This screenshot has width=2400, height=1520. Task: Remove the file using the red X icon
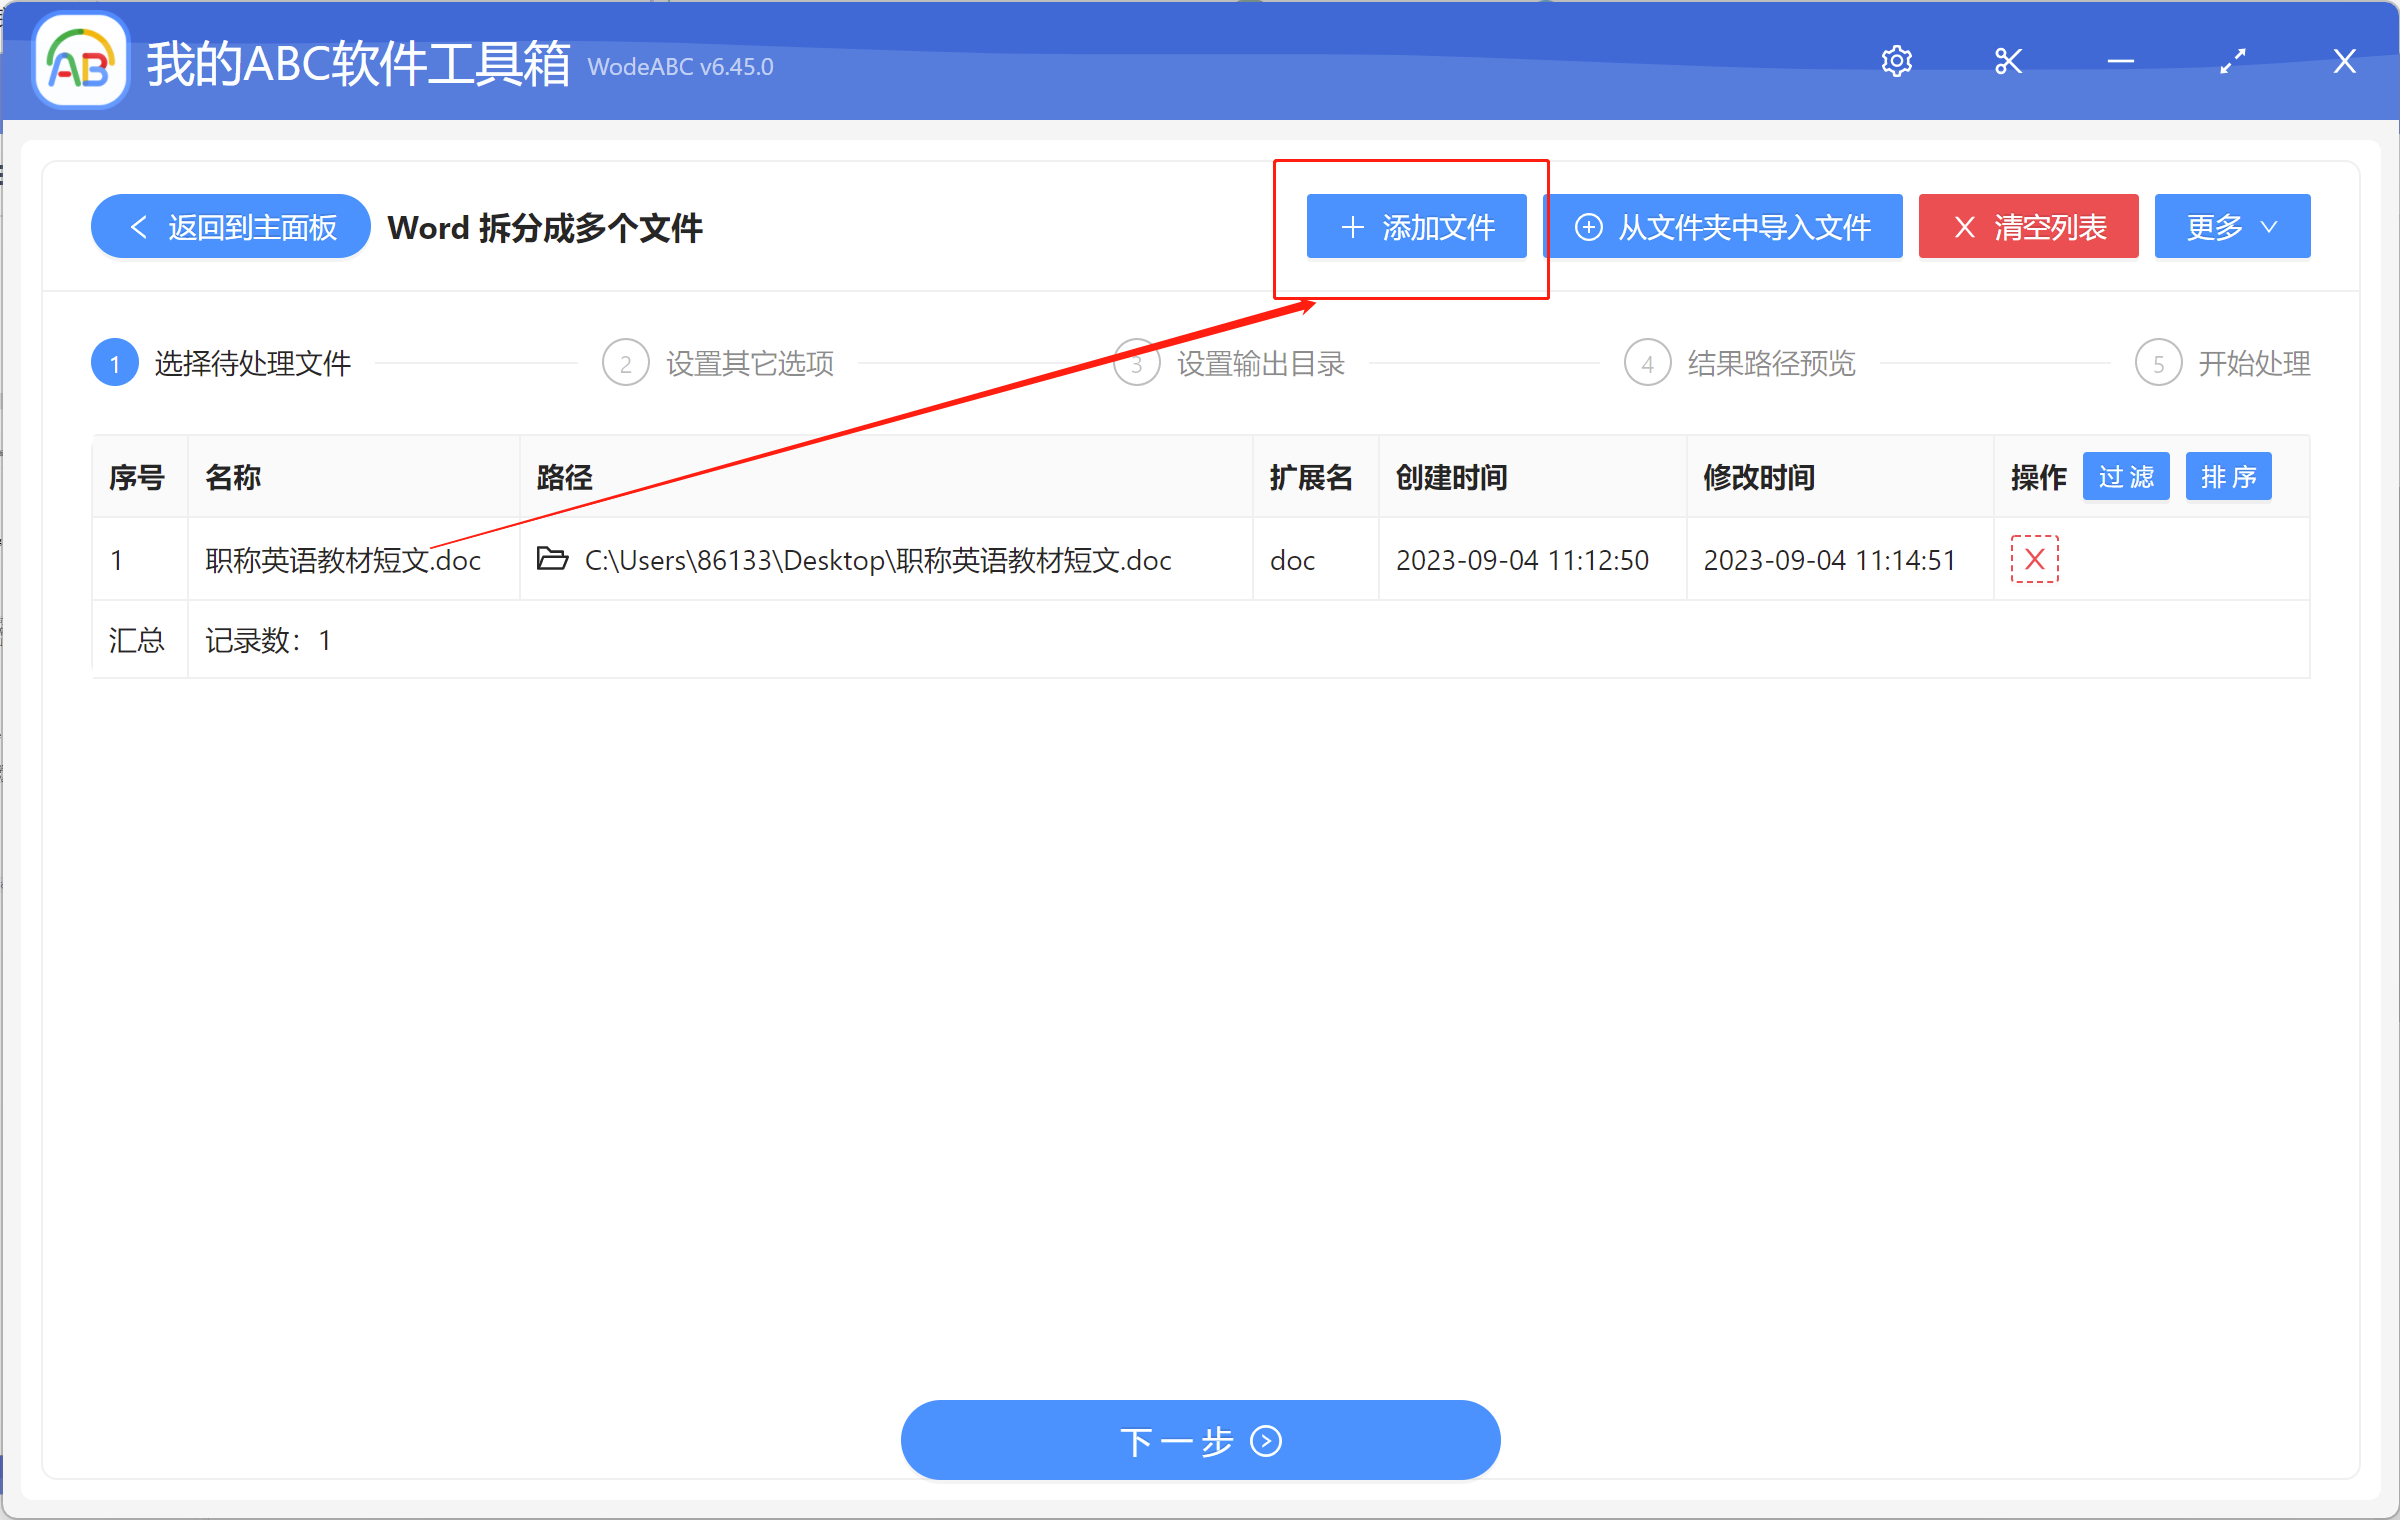pyautogui.click(x=2034, y=560)
